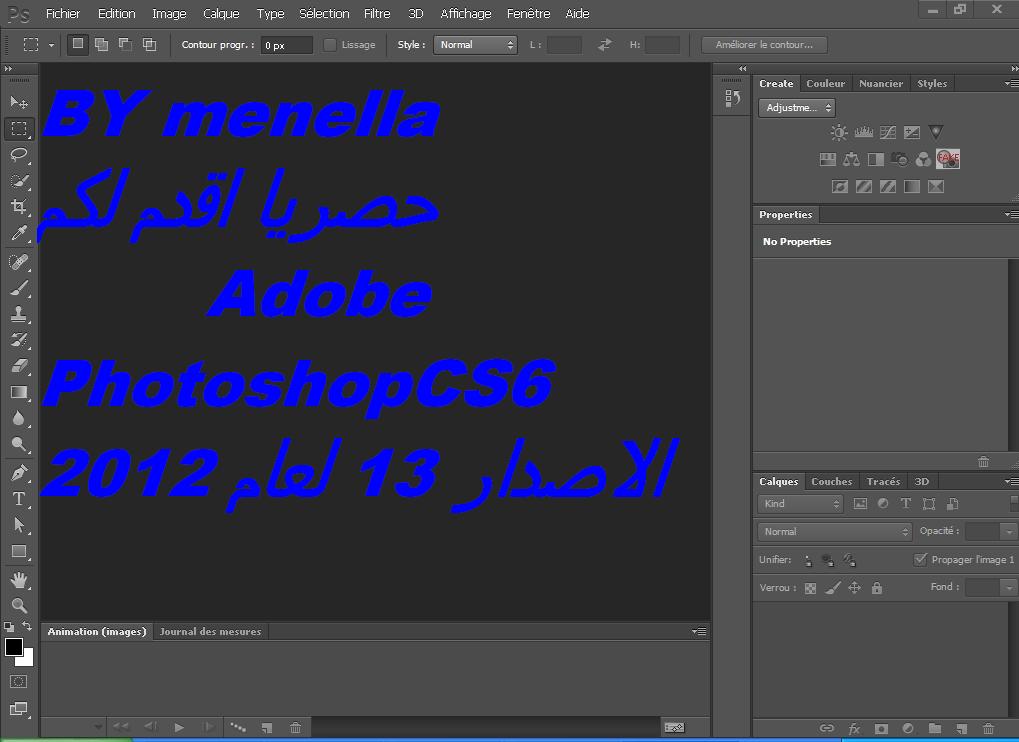The image size is (1019, 742).
Task: Select the Crop tool
Action: coord(19,207)
